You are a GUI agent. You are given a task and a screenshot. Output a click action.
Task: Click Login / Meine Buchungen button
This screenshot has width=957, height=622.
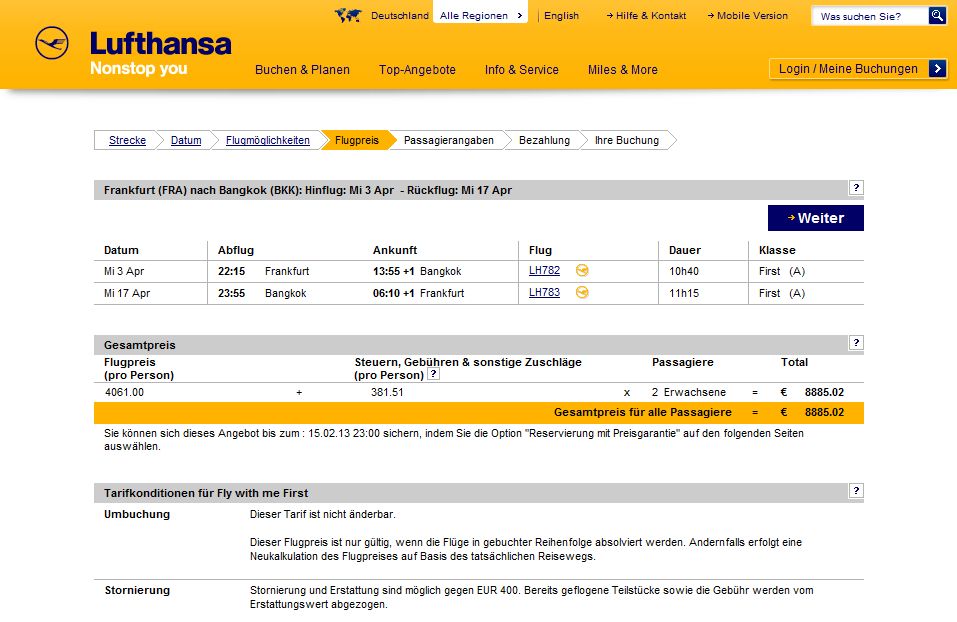pos(858,68)
